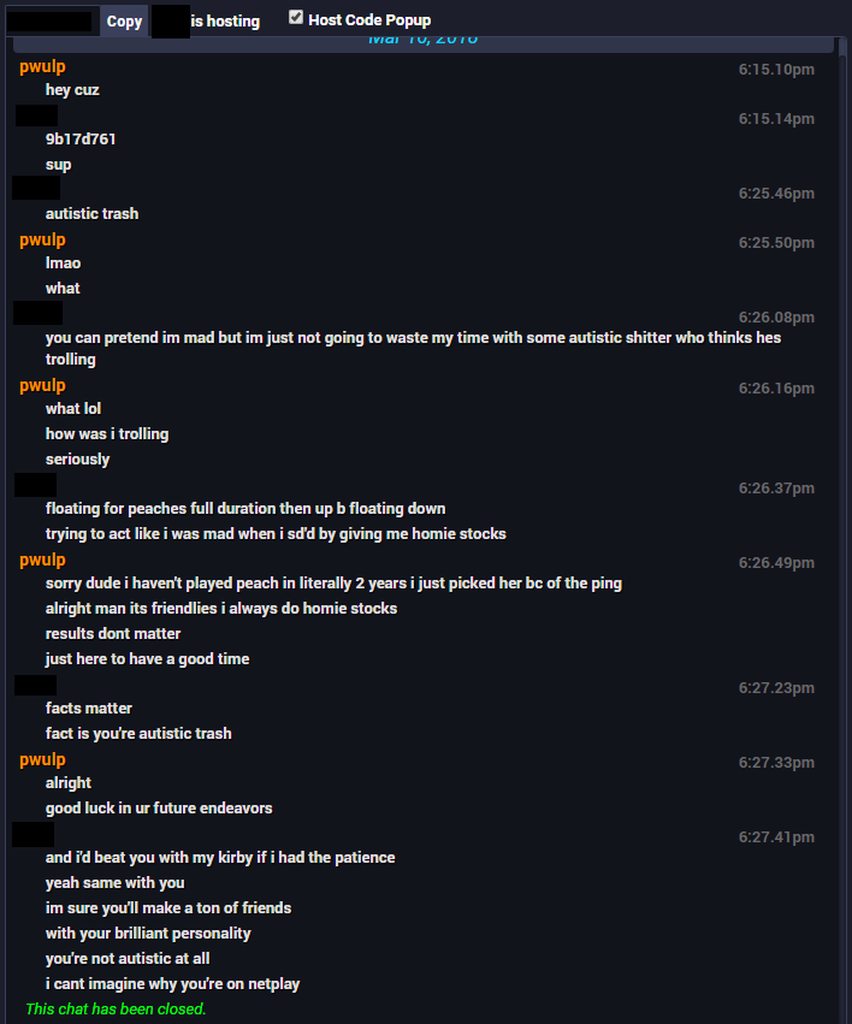Viewport: 852px width, 1024px height.
Task: Click pwulp username above 'lmao'
Action: pos(42,240)
